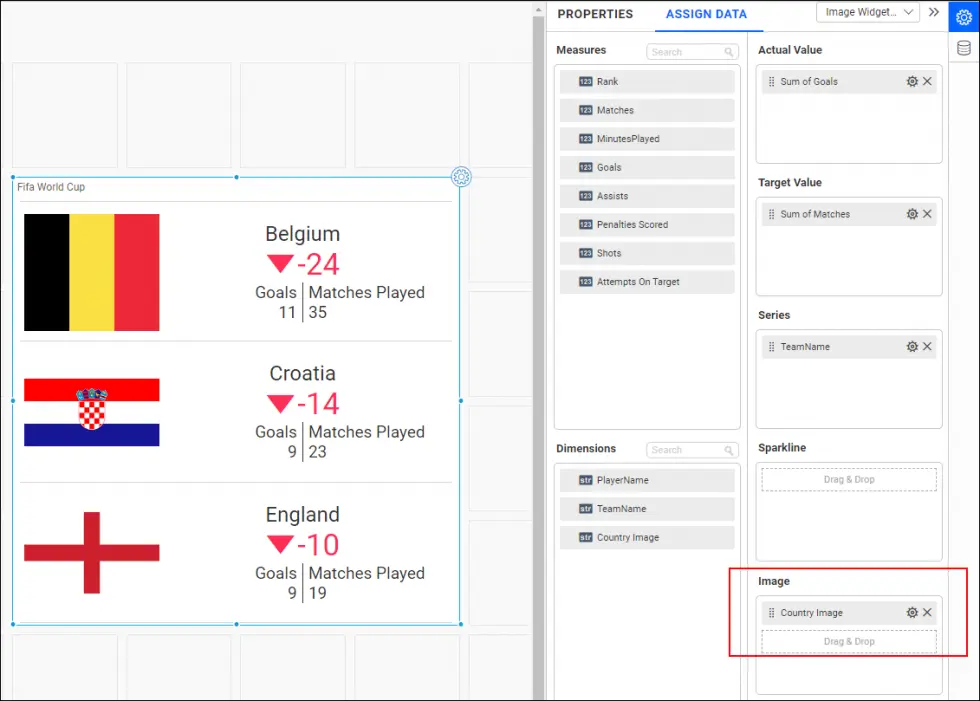Click the Belgium flag image
This screenshot has width=980, height=701.
click(92, 272)
